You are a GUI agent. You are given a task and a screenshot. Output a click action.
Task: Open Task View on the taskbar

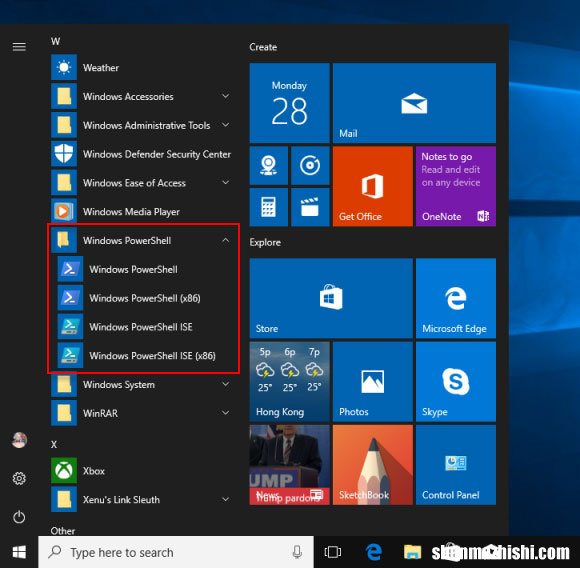pyautogui.click(x=333, y=552)
